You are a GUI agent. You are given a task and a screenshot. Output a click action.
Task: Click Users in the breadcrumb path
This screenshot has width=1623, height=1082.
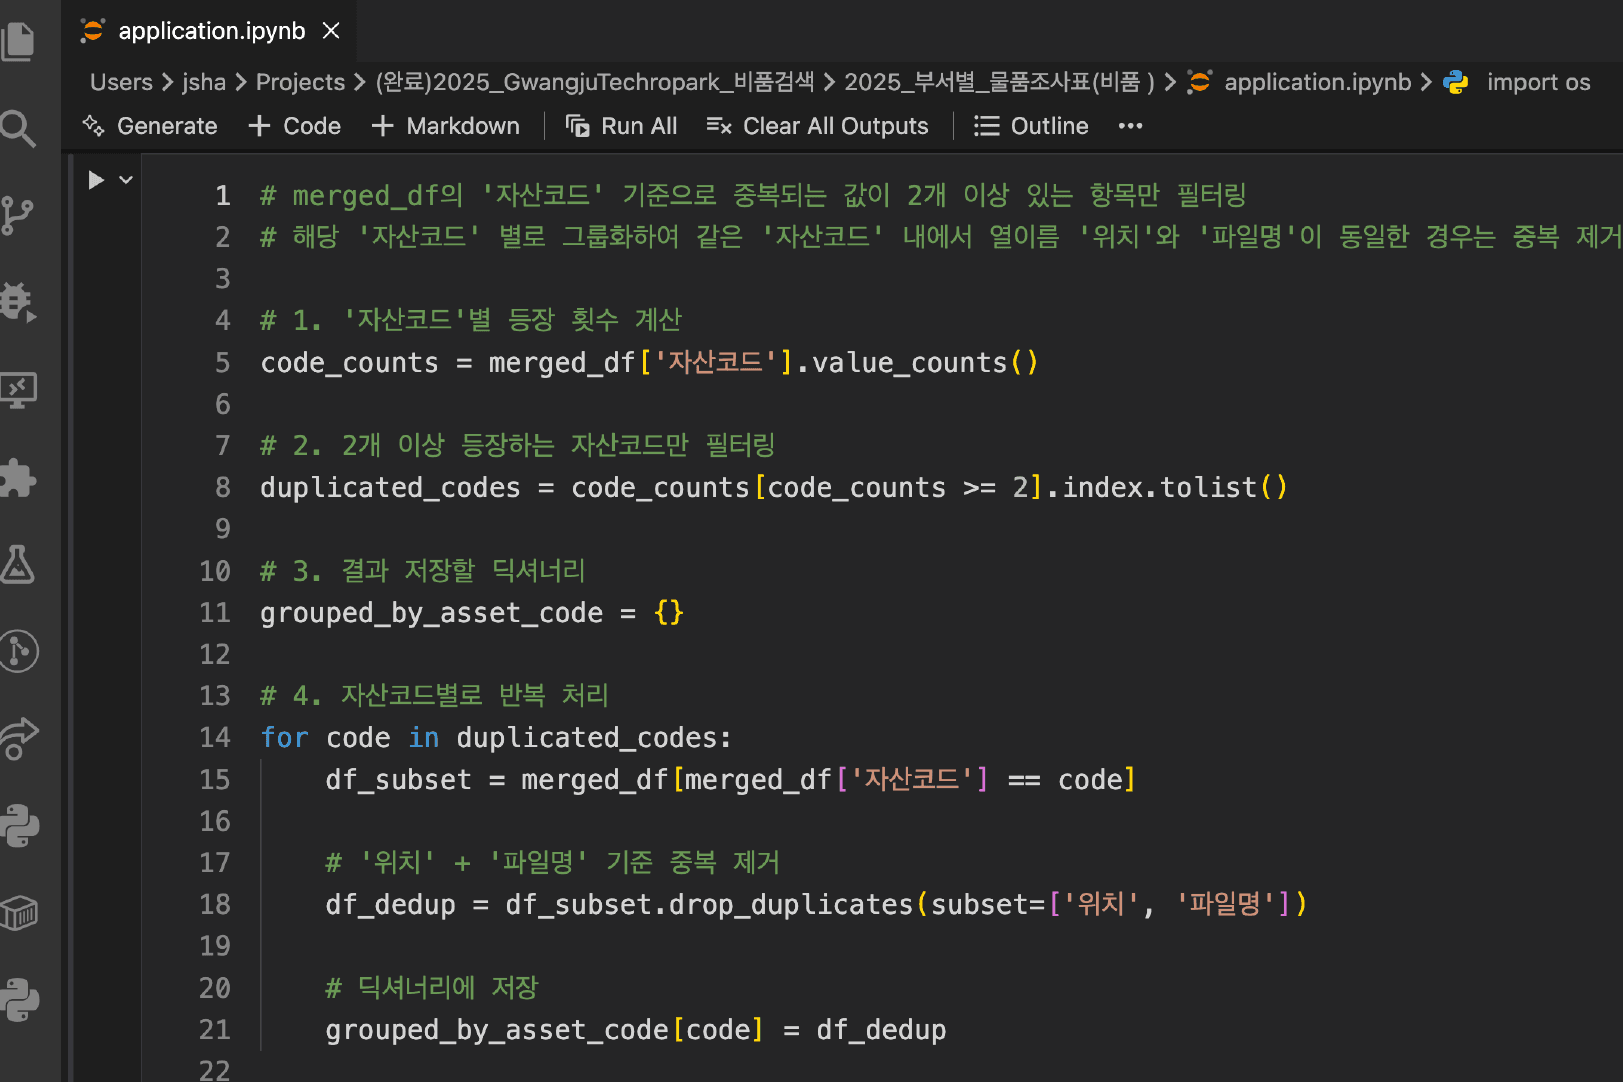point(121,82)
